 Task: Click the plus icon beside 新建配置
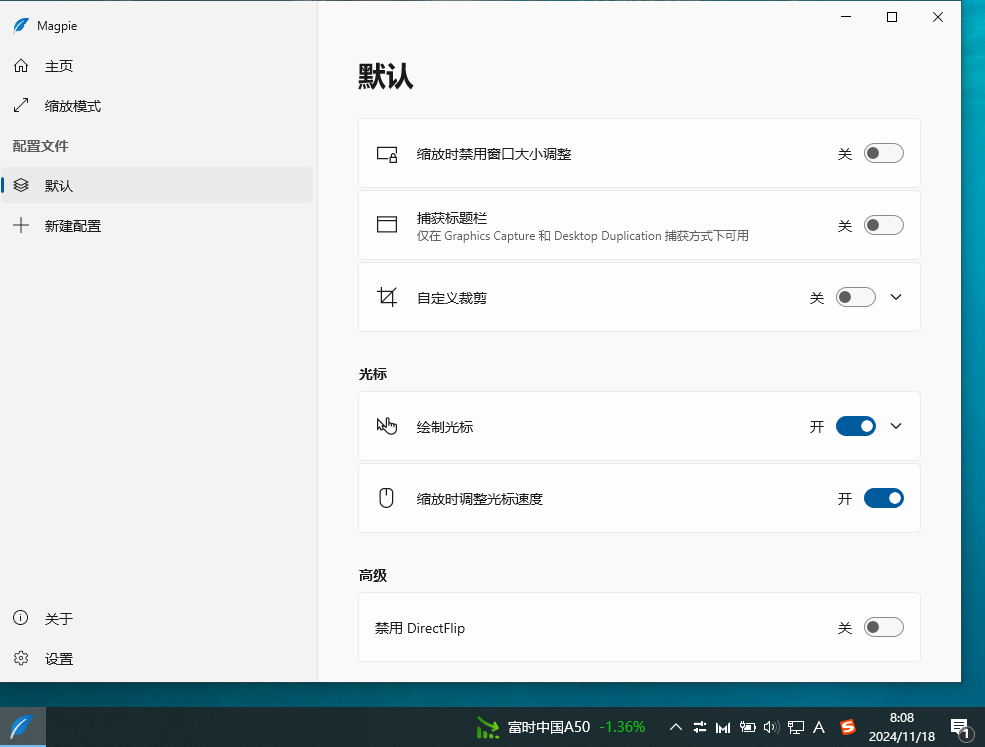point(21,225)
